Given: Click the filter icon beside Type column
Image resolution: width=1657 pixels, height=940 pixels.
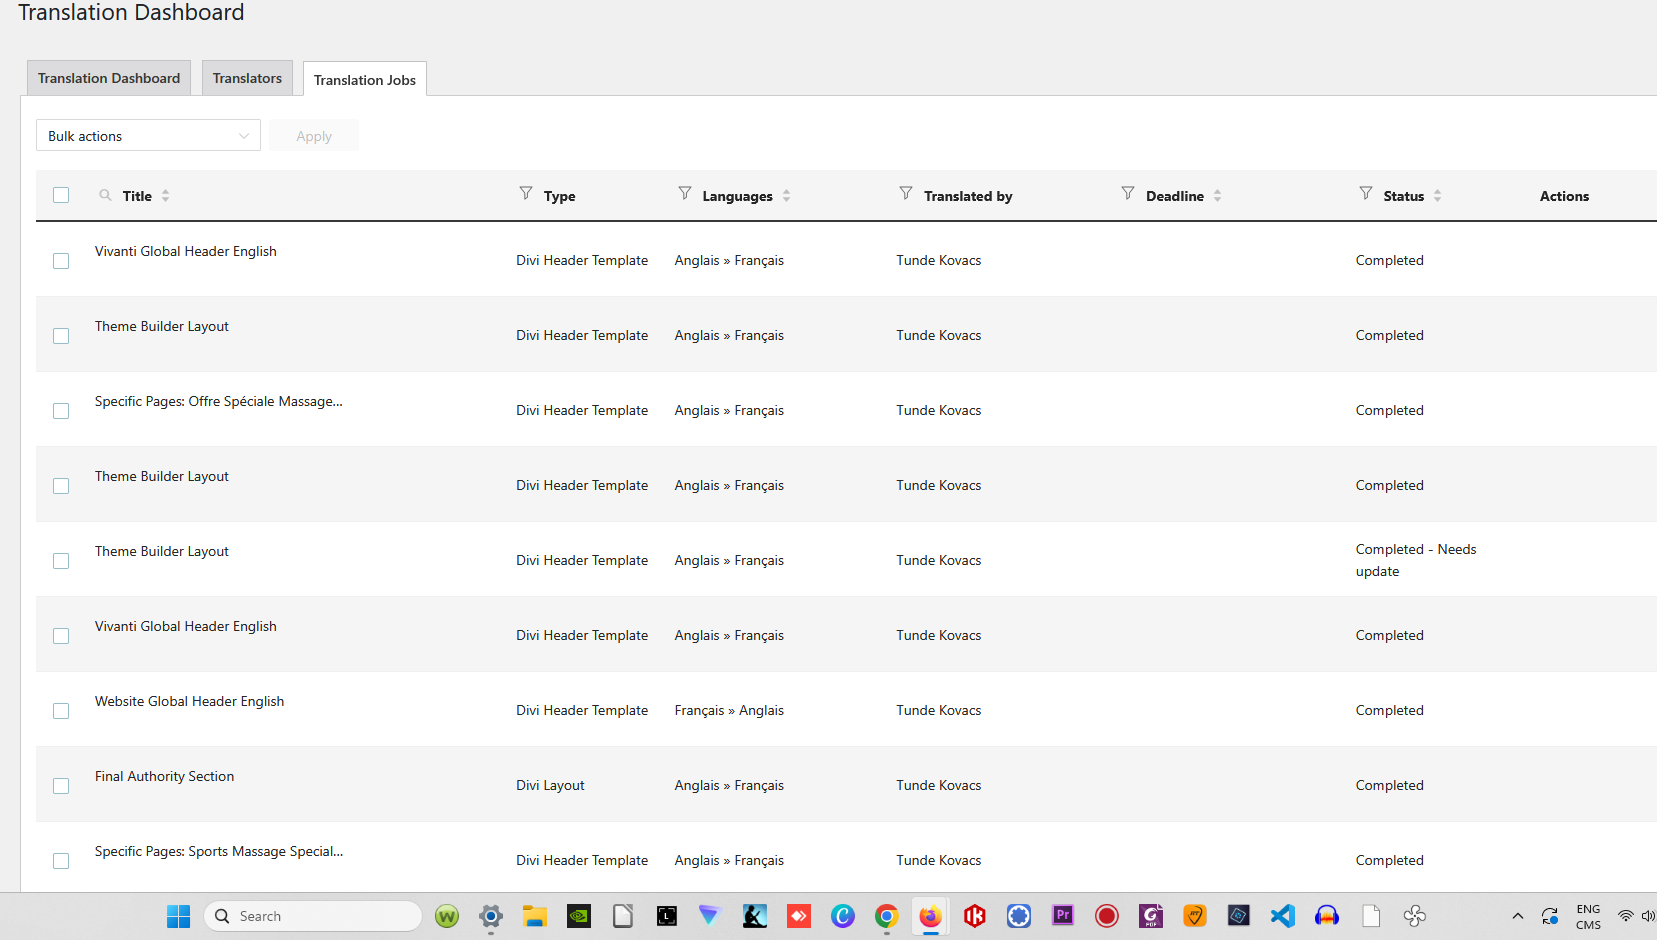Looking at the screenshot, I should click(x=525, y=193).
